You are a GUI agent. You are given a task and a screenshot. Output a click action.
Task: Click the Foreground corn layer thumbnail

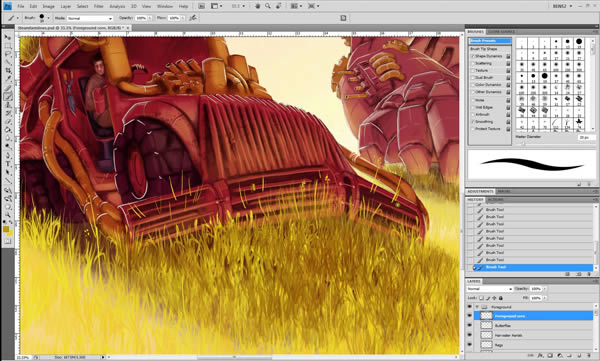[486, 316]
